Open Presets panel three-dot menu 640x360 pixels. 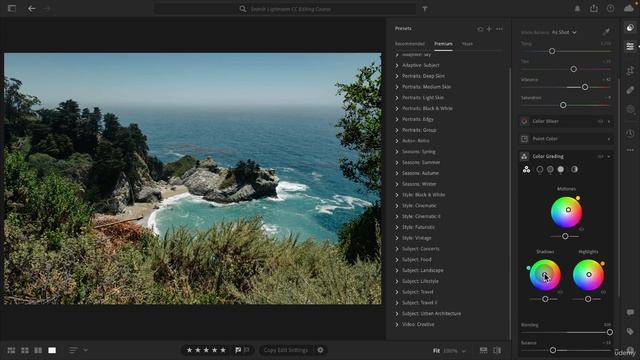[499, 29]
